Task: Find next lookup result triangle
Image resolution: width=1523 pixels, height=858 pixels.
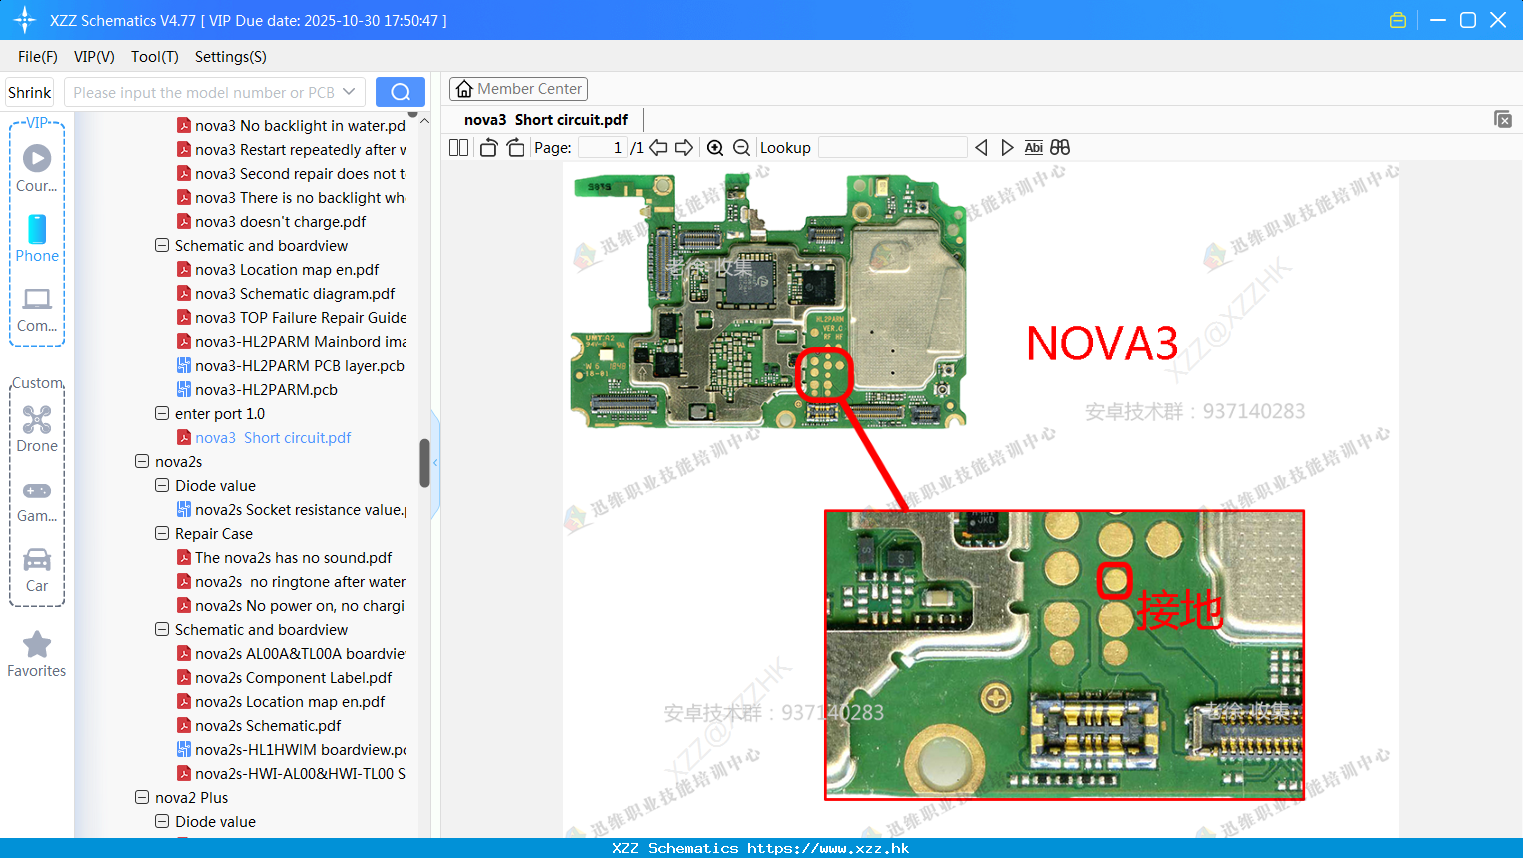Action: point(1007,147)
